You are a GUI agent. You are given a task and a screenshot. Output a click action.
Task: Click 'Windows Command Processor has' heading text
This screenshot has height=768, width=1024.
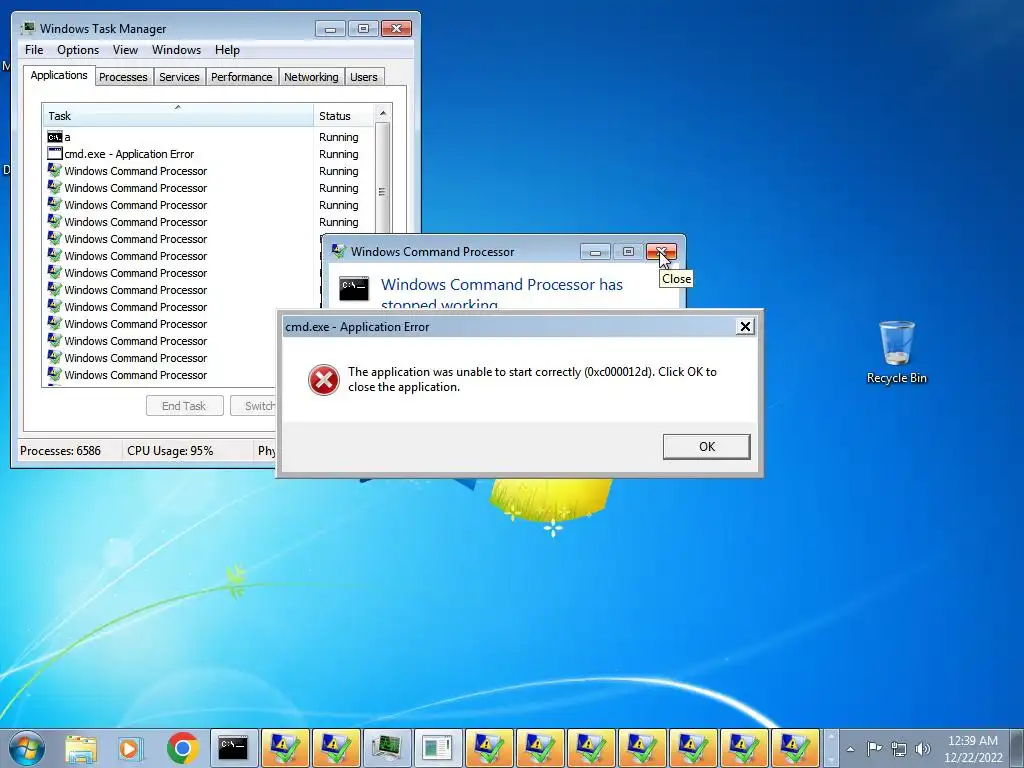coord(502,285)
